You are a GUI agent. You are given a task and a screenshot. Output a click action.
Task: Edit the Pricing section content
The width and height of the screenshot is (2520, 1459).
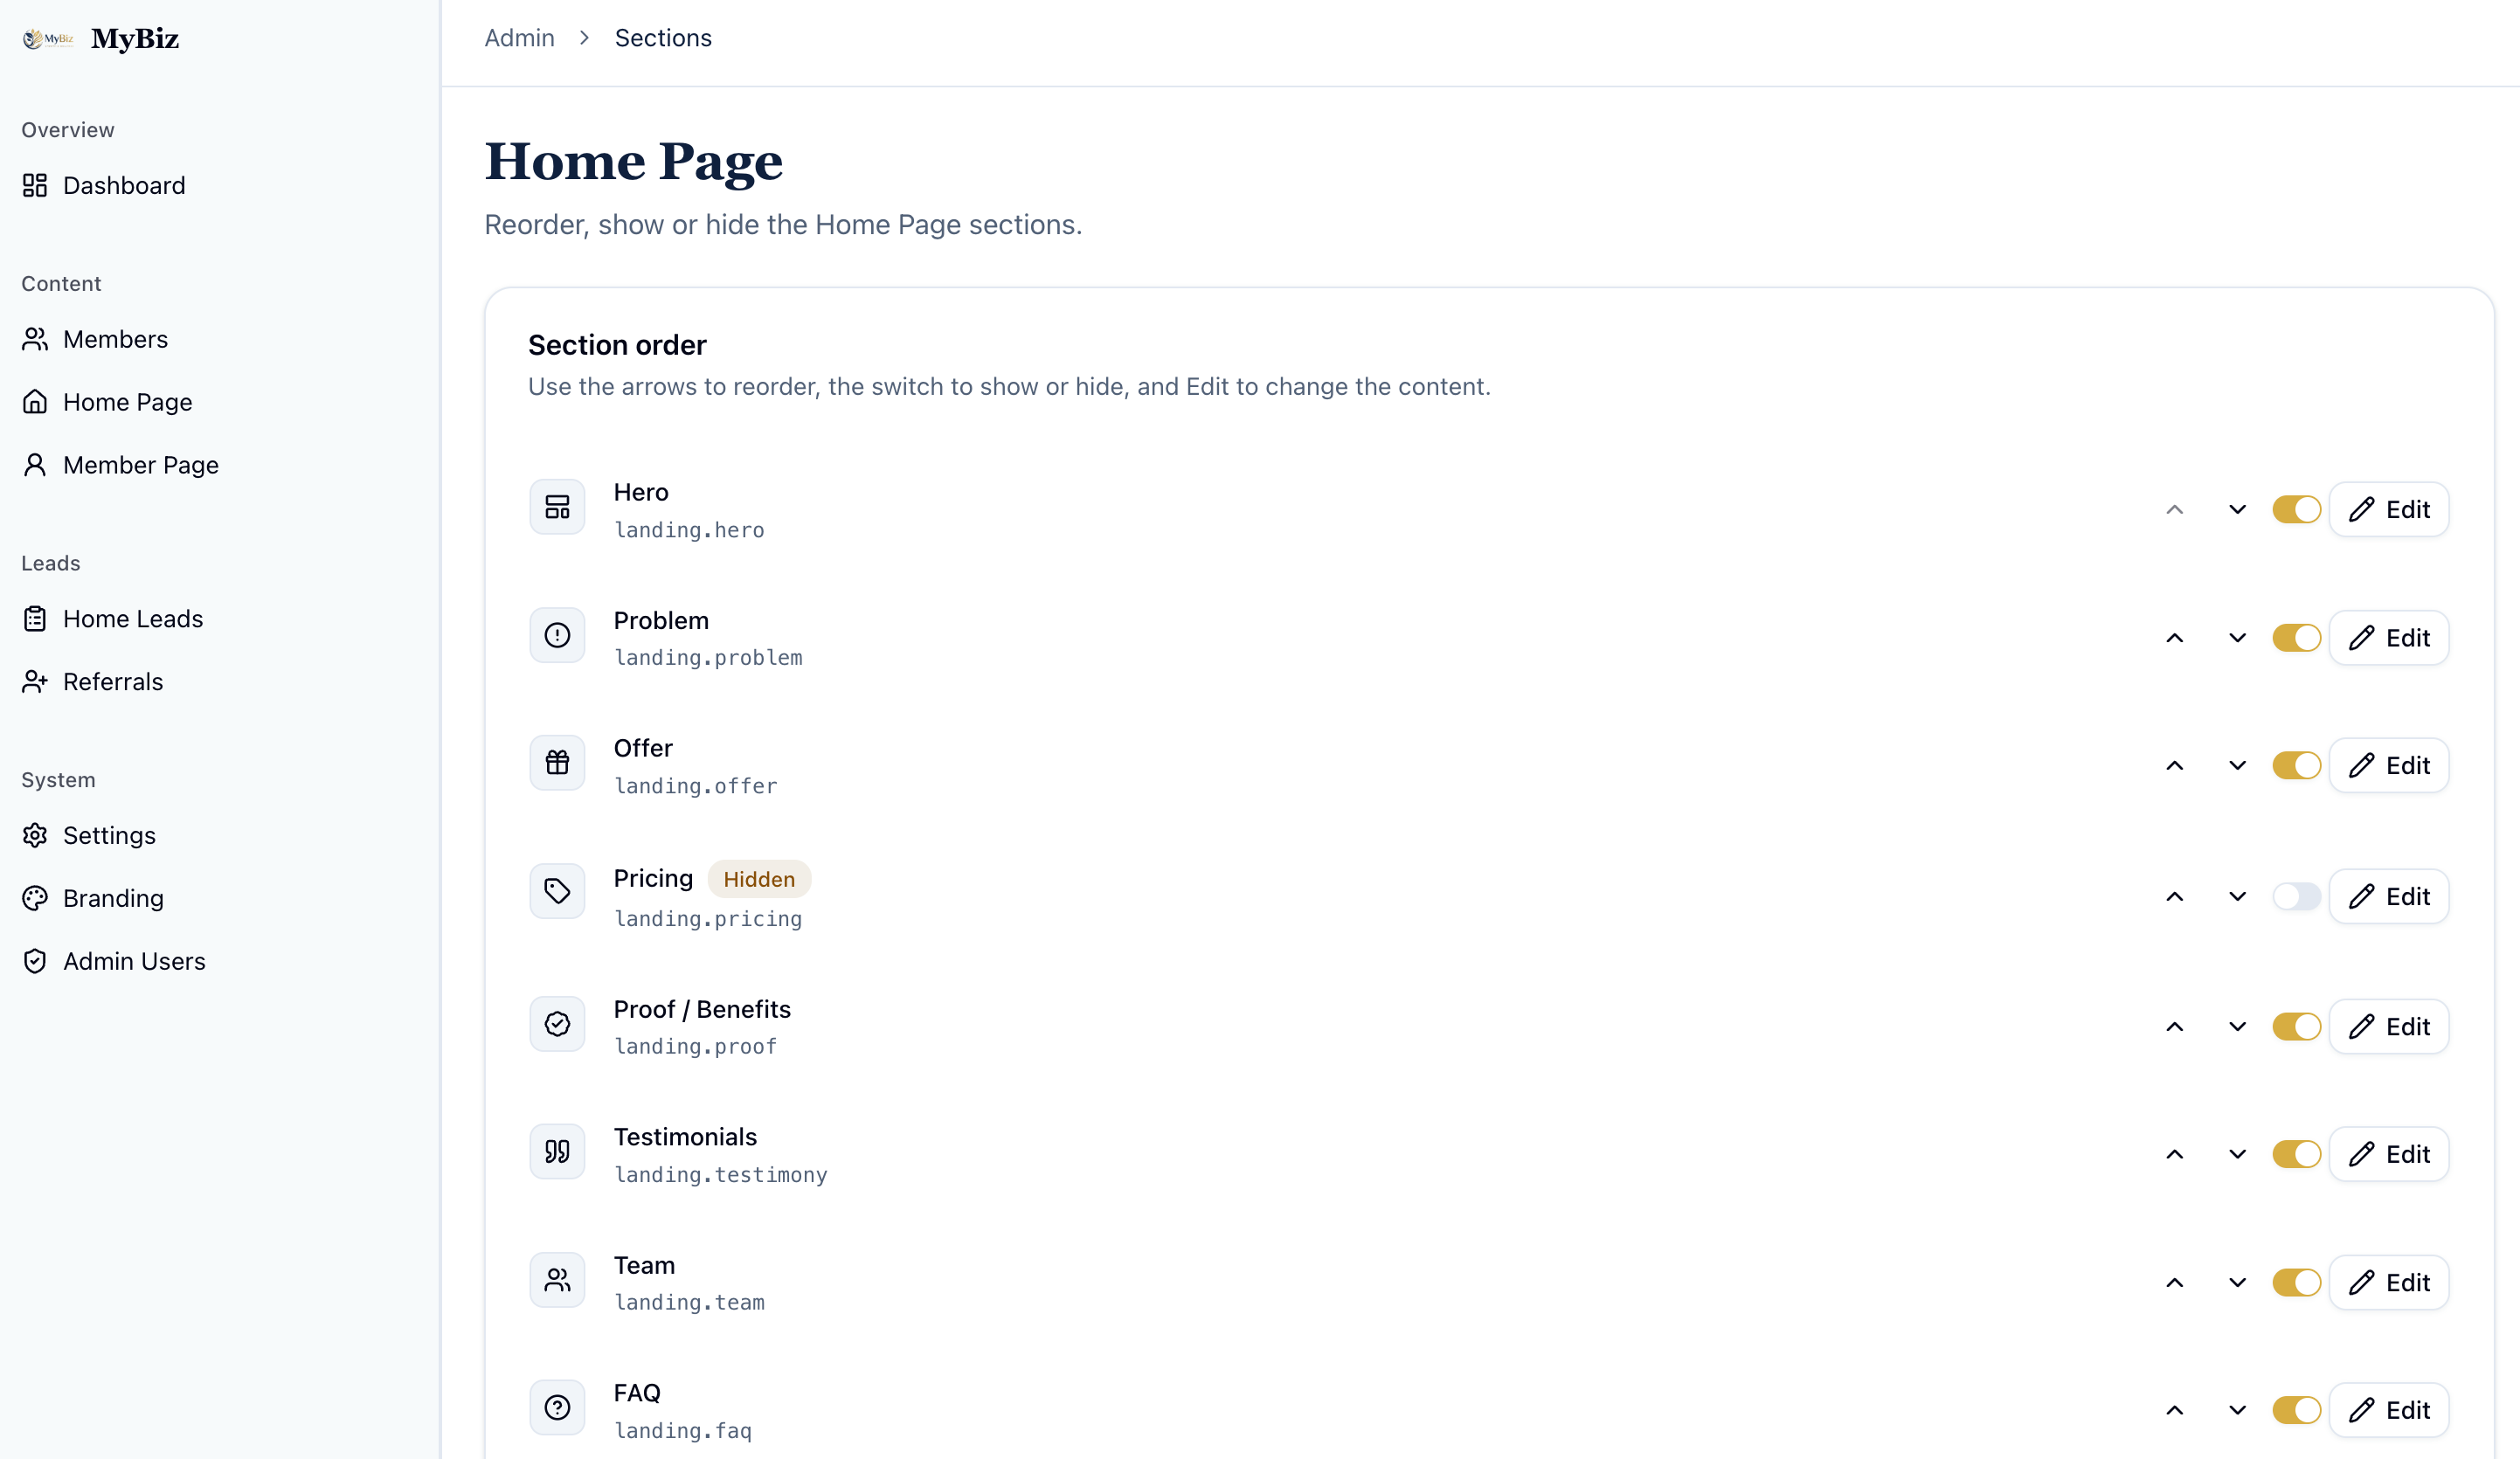(x=2389, y=897)
